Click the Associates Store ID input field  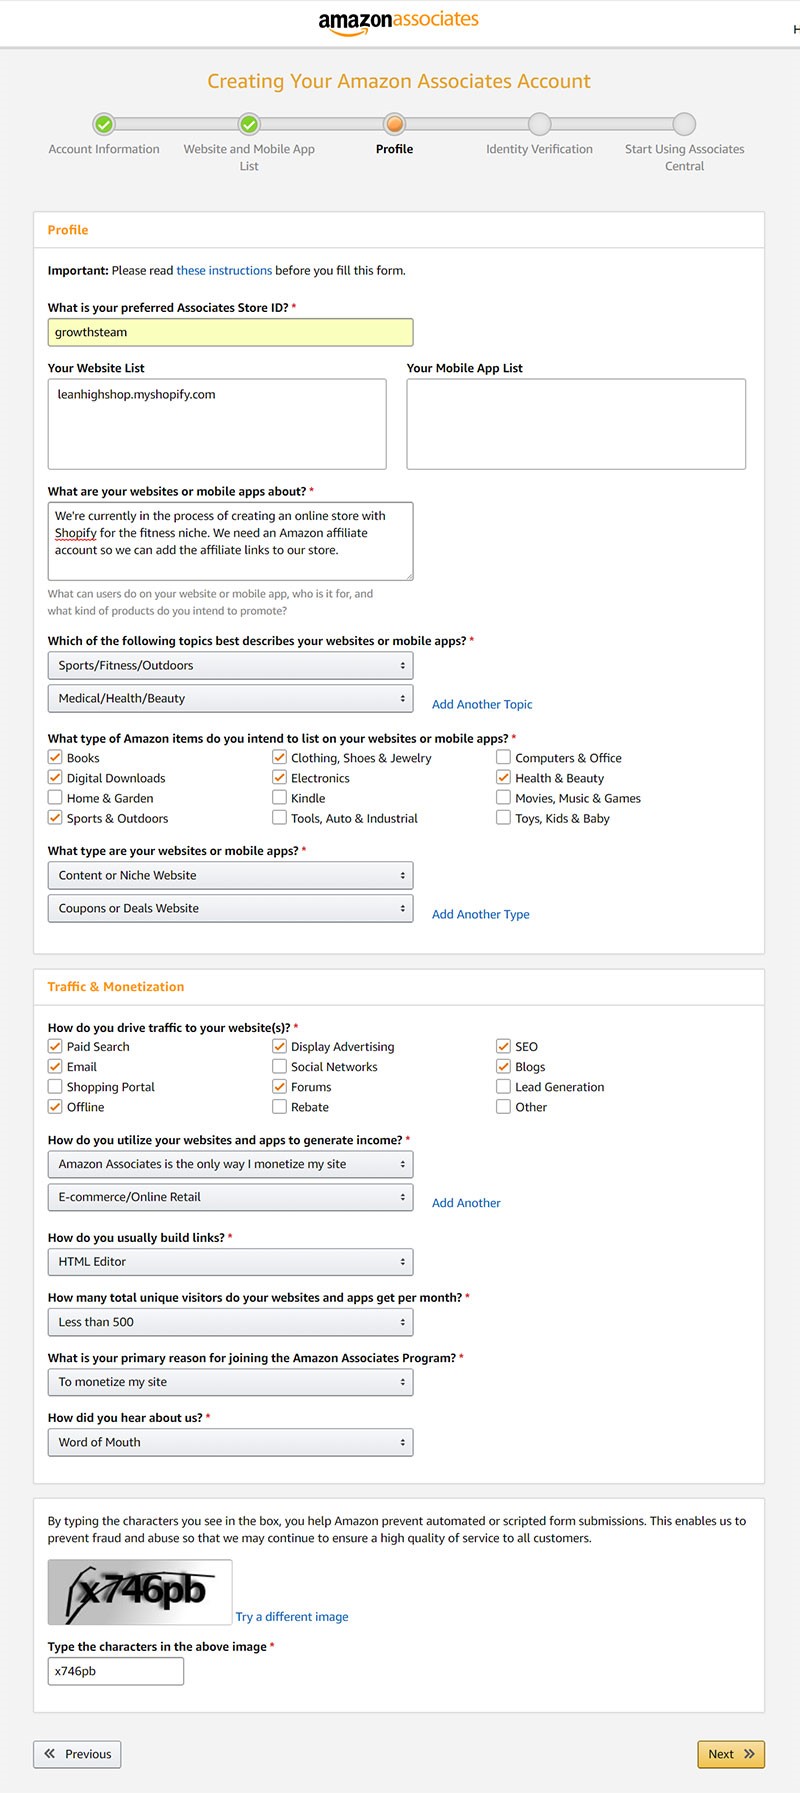(x=230, y=331)
